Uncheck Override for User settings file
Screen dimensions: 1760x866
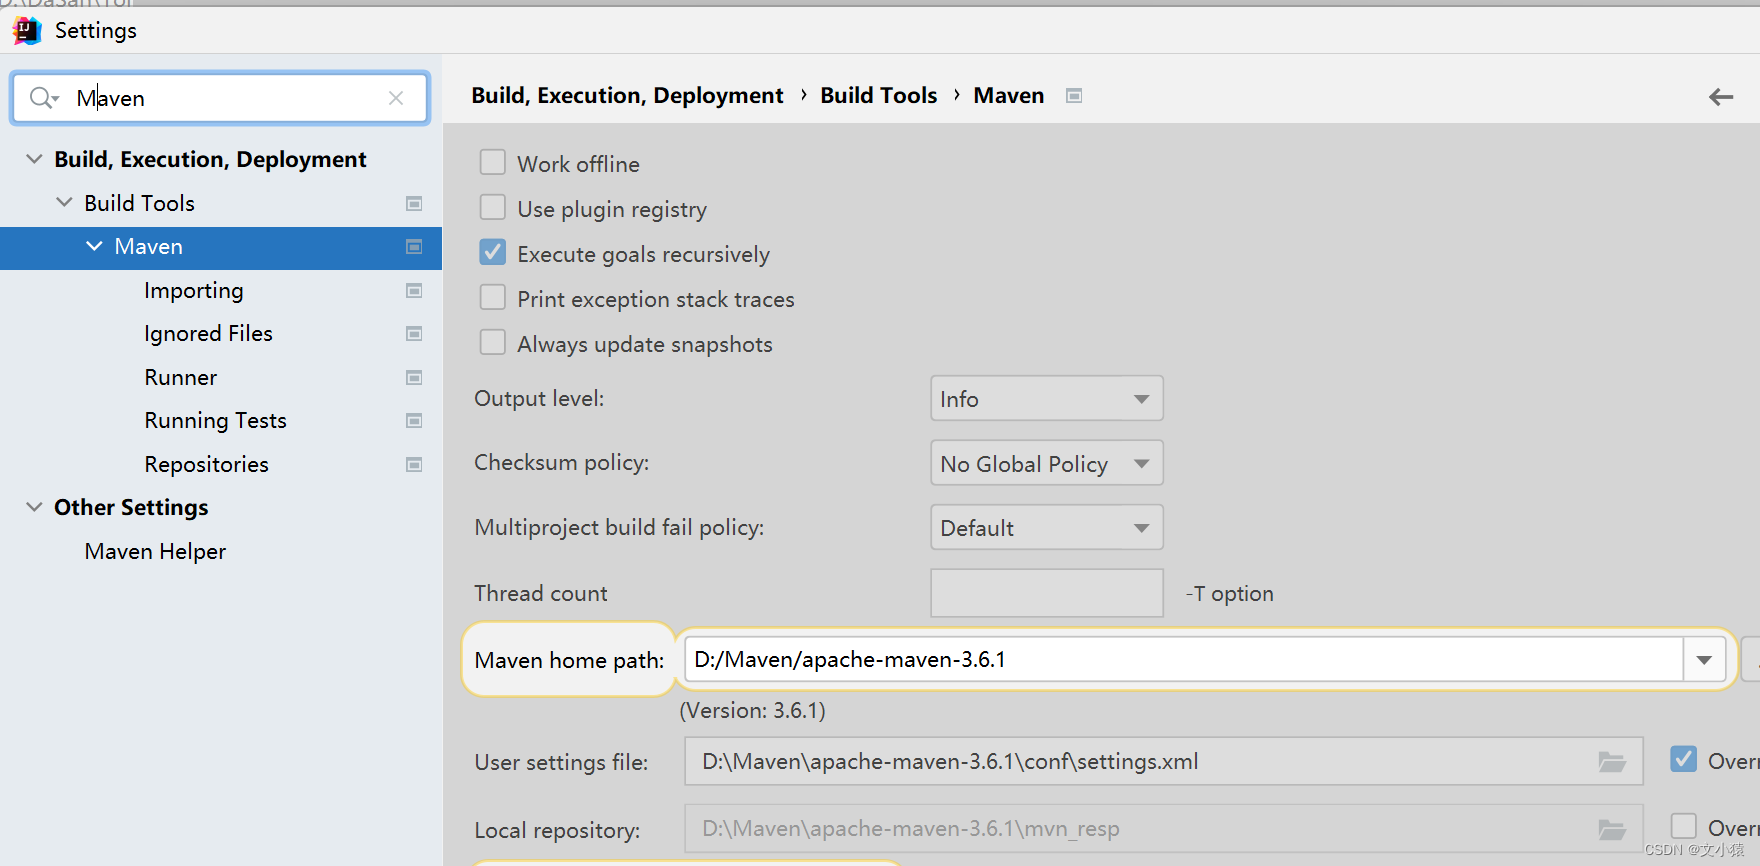(1684, 759)
